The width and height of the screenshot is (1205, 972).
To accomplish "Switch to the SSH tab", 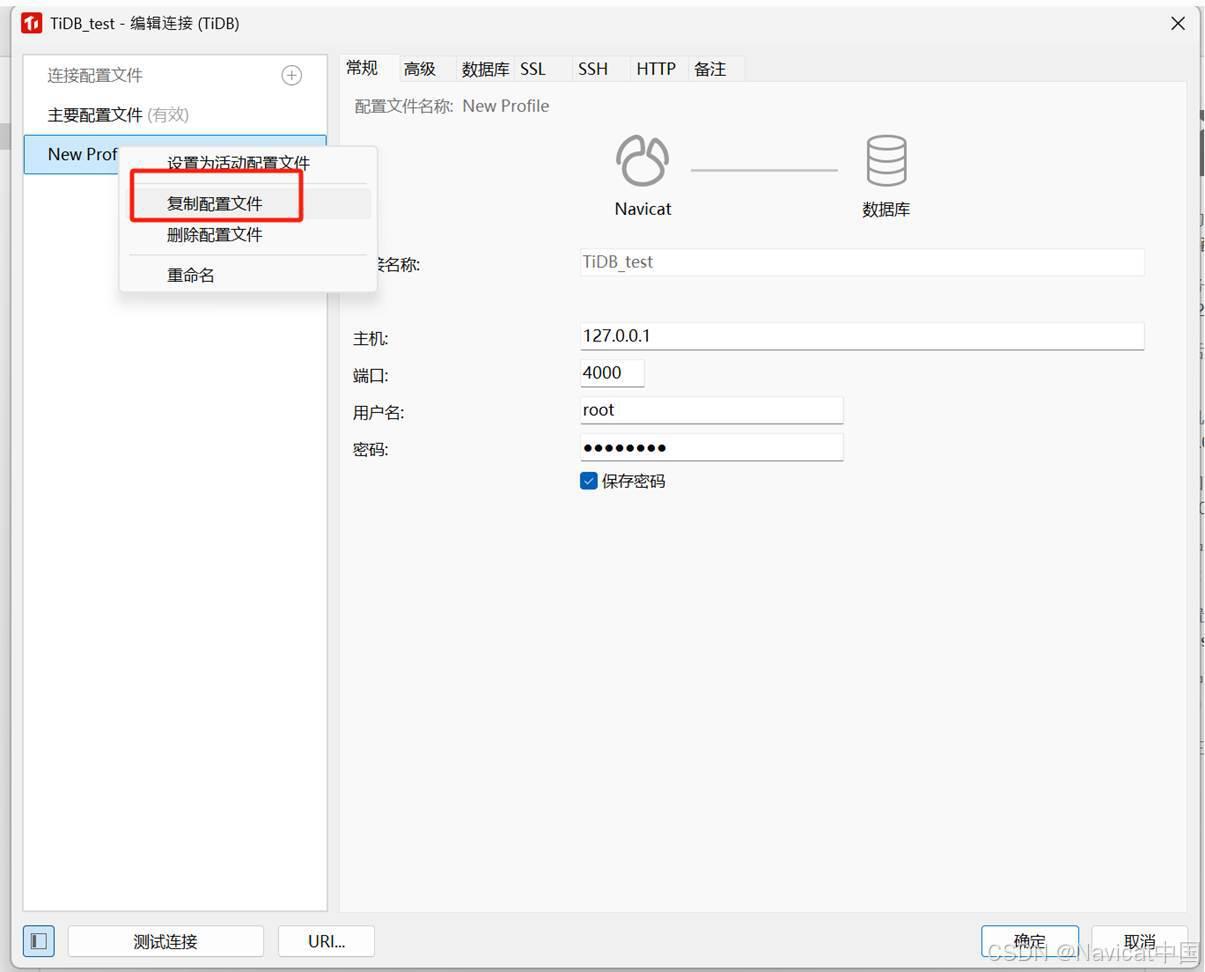I will pyautogui.click(x=592, y=69).
